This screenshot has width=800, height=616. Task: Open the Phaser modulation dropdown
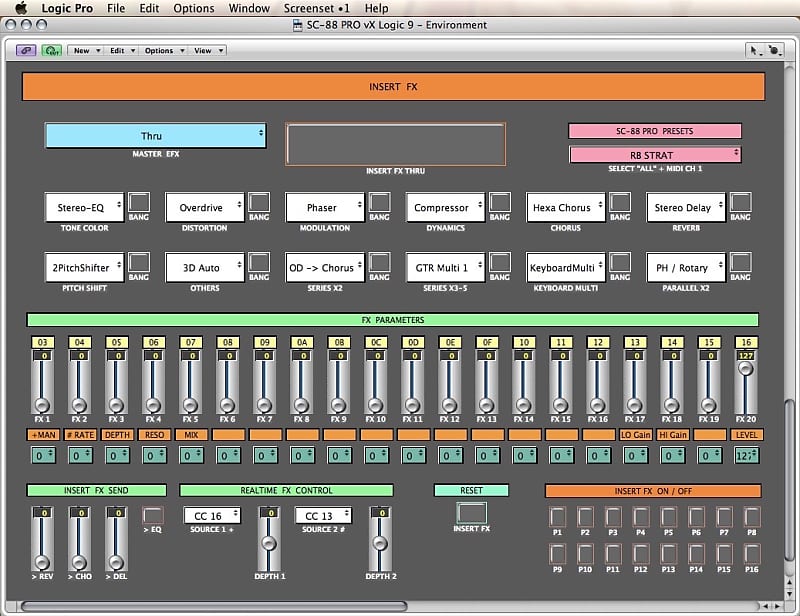pyautogui.click(x=325, y=208)
